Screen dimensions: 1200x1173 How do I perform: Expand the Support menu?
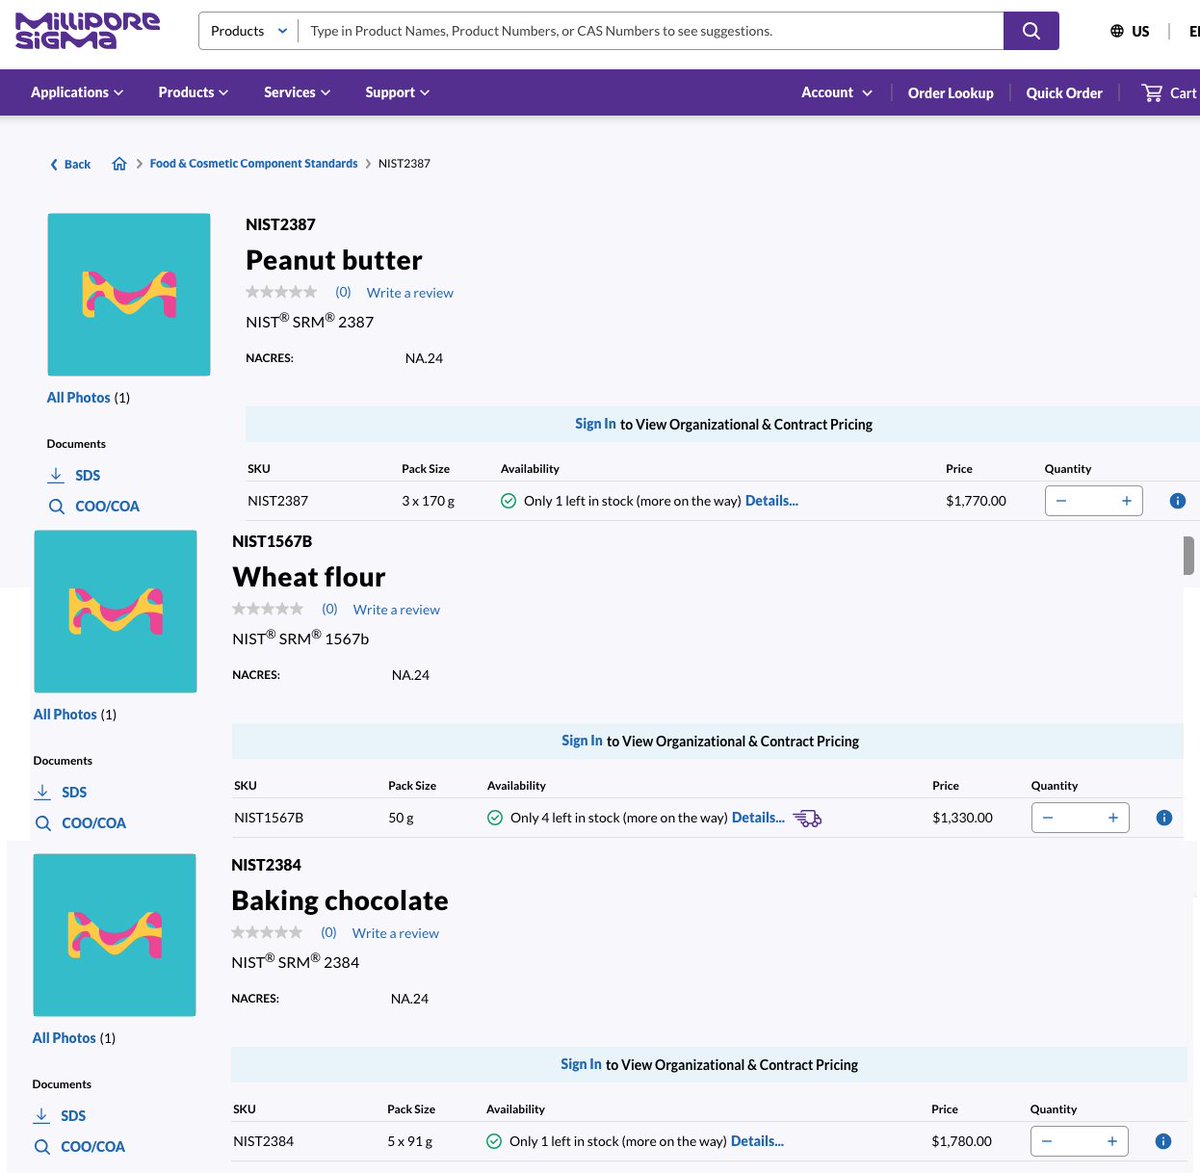[x=397, y=92]
